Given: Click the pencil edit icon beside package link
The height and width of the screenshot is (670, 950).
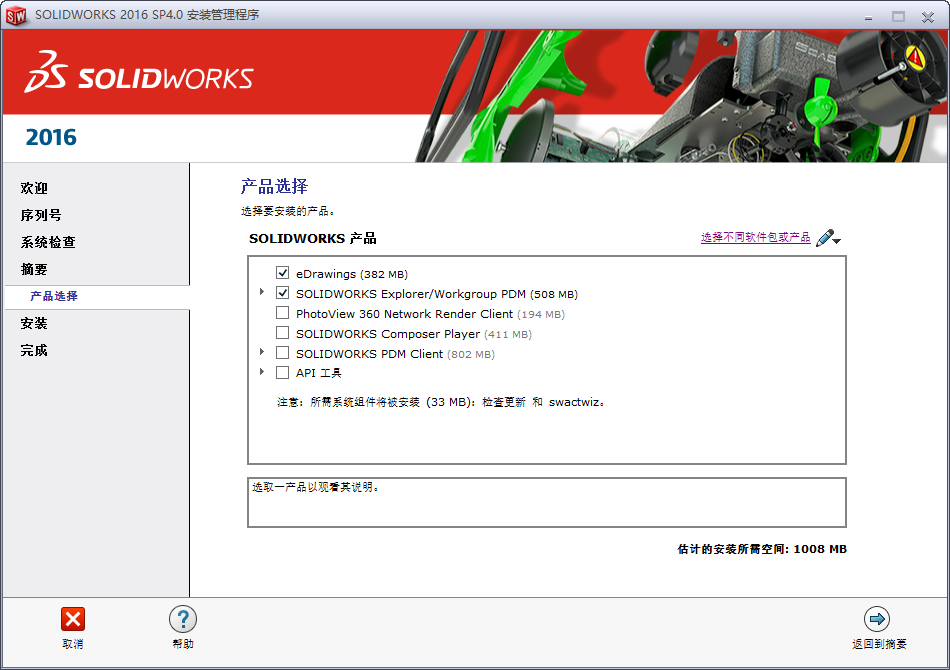Looking at the screenshot, I should pos(824,237).
